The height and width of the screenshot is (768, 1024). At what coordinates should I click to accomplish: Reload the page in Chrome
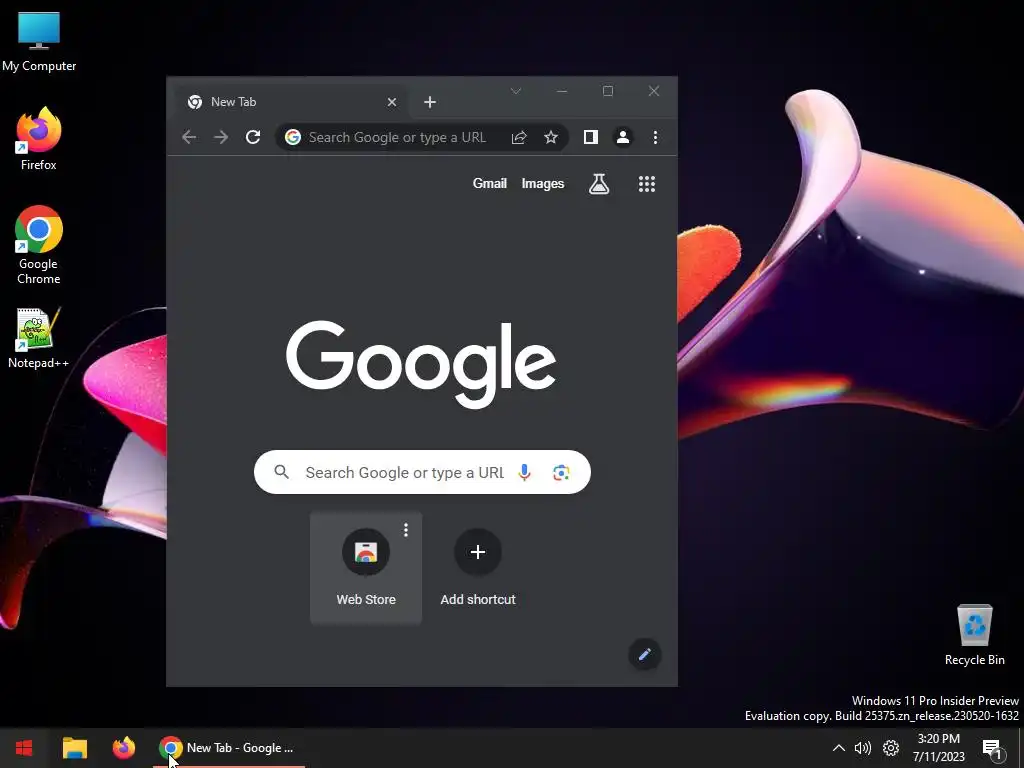pos(253,137)
